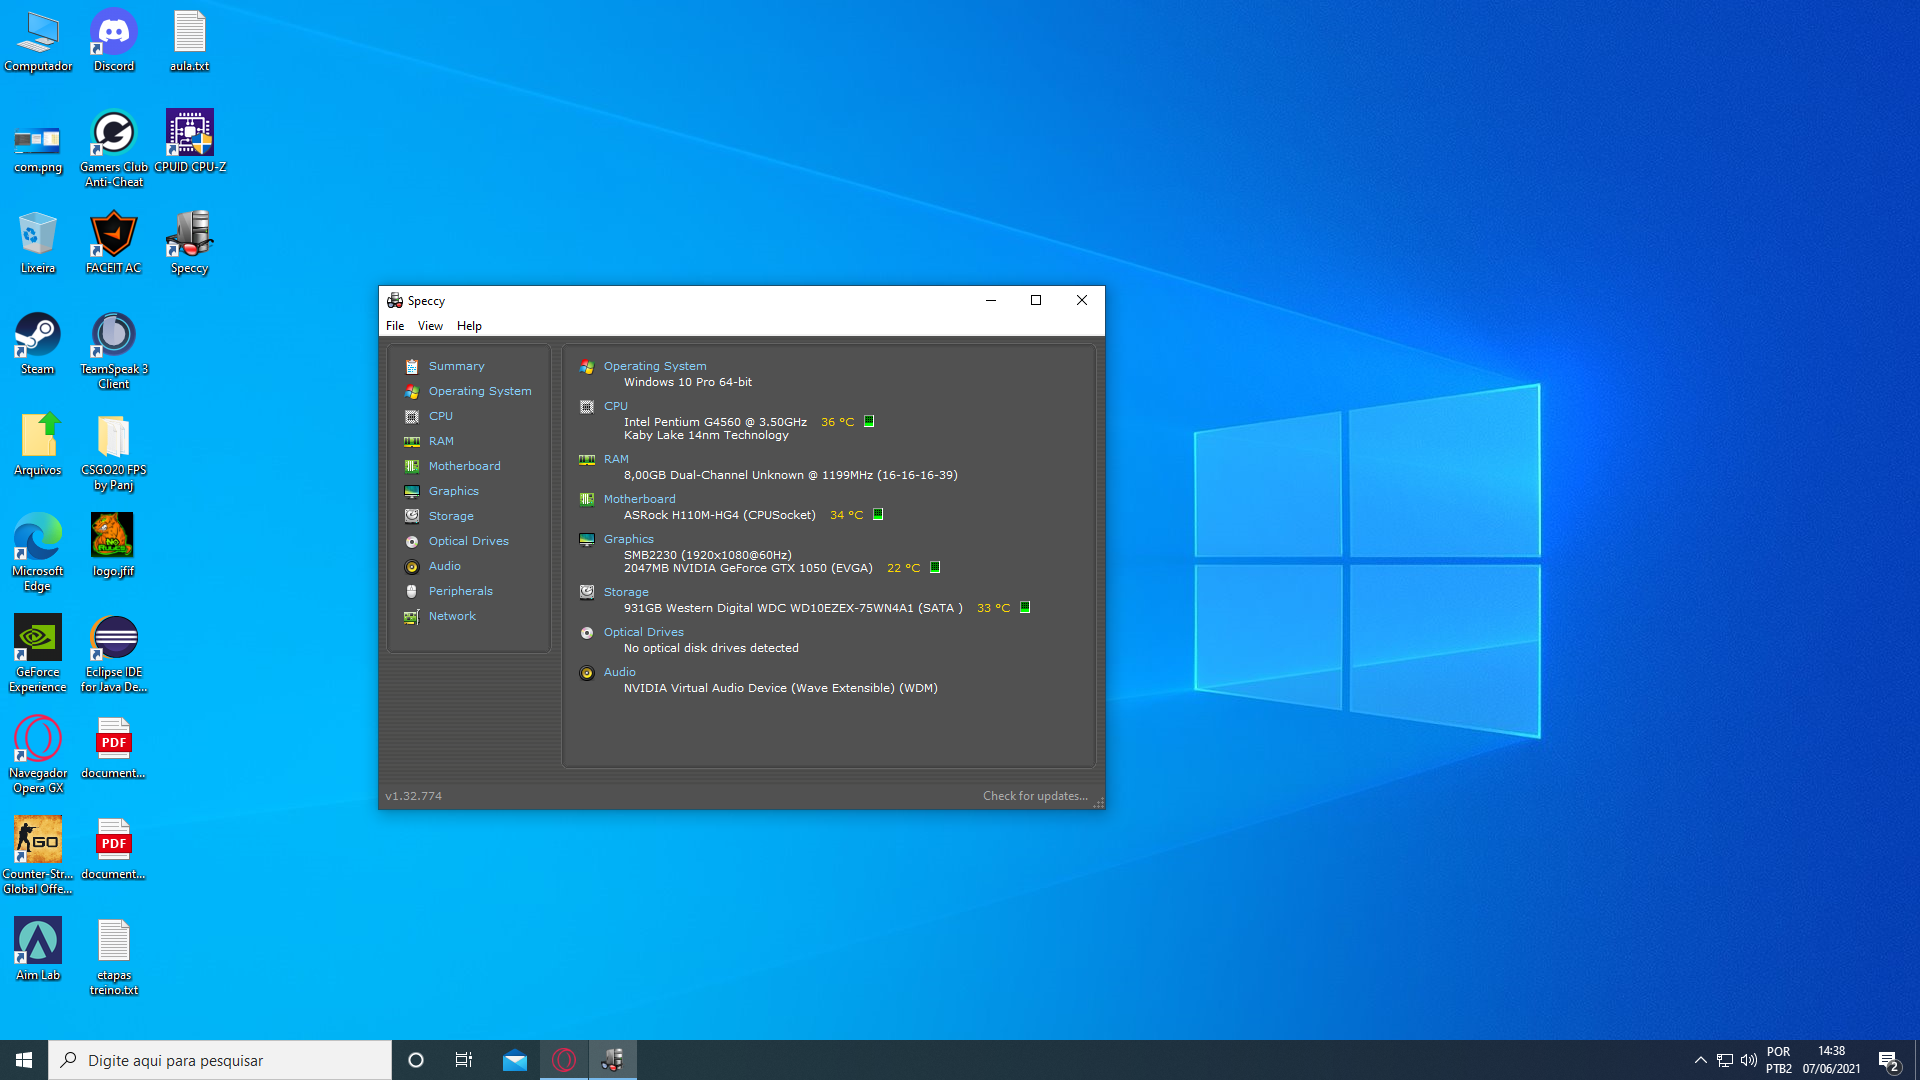The height and width of the screenshot is (1080, 1920).
Task: Select the CPUID CPU-Z desktop icon
Action: [190, 141]
